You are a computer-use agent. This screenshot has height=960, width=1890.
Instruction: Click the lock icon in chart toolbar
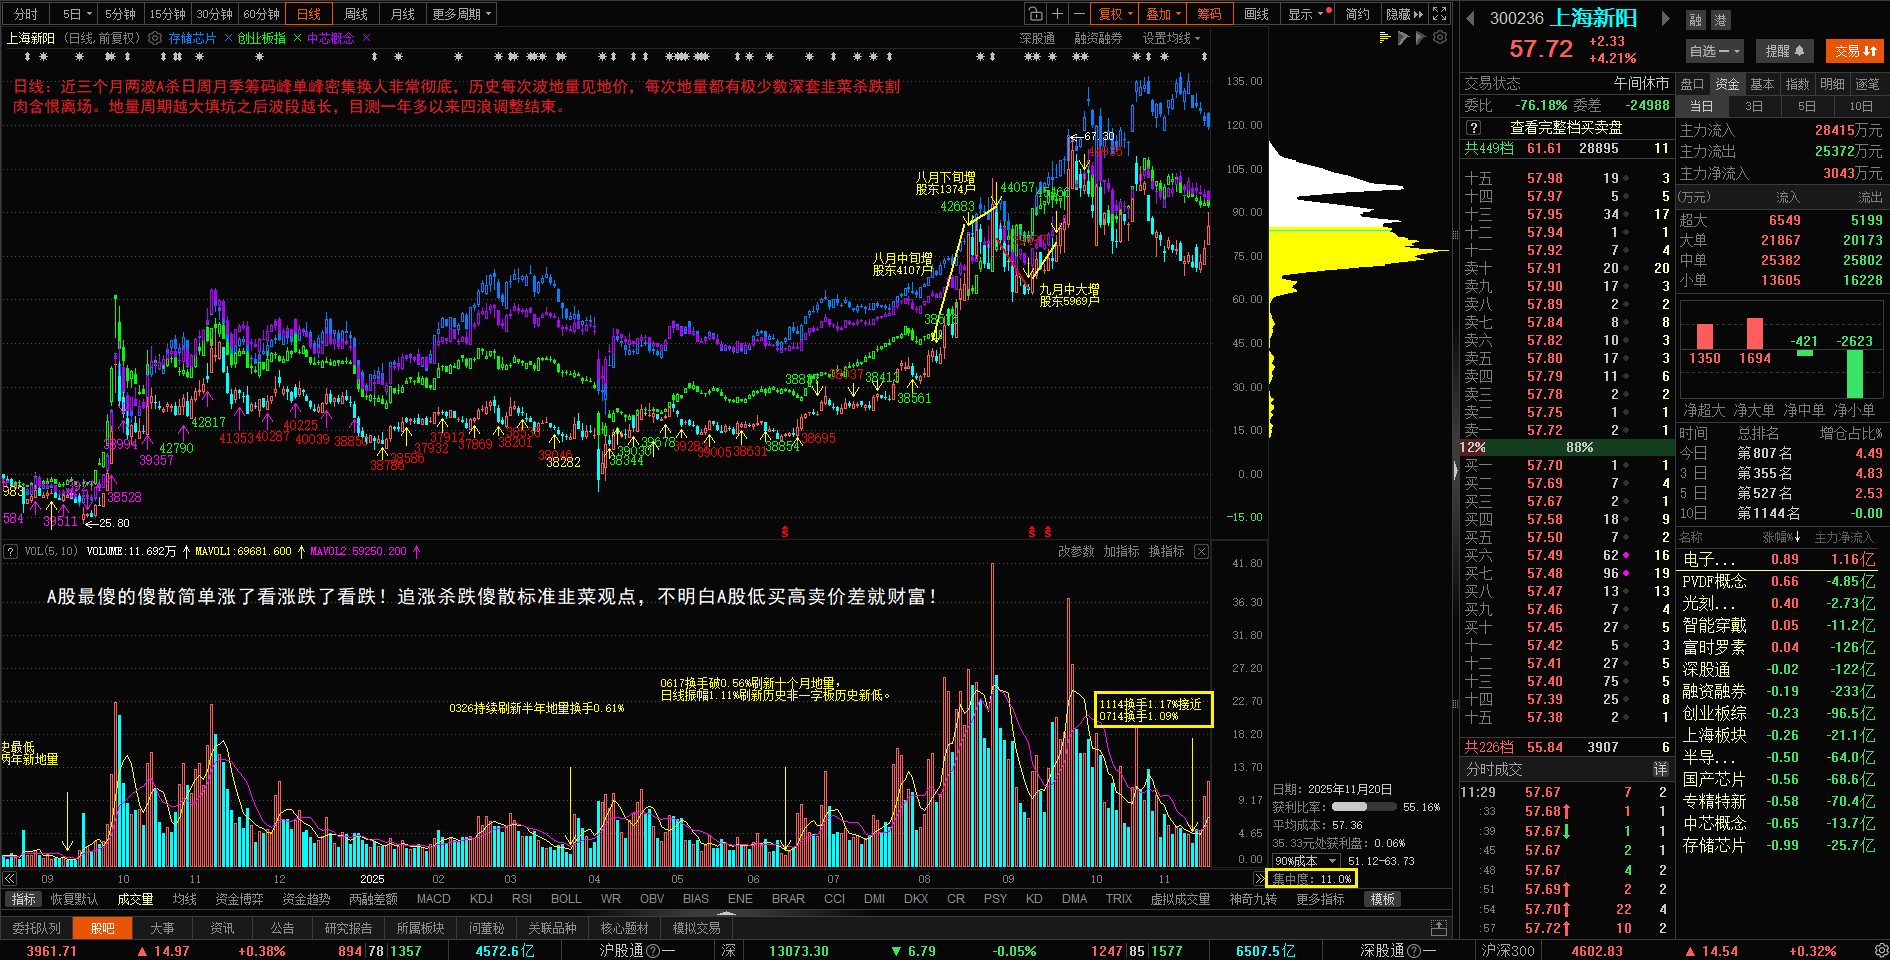[1035, 14]
